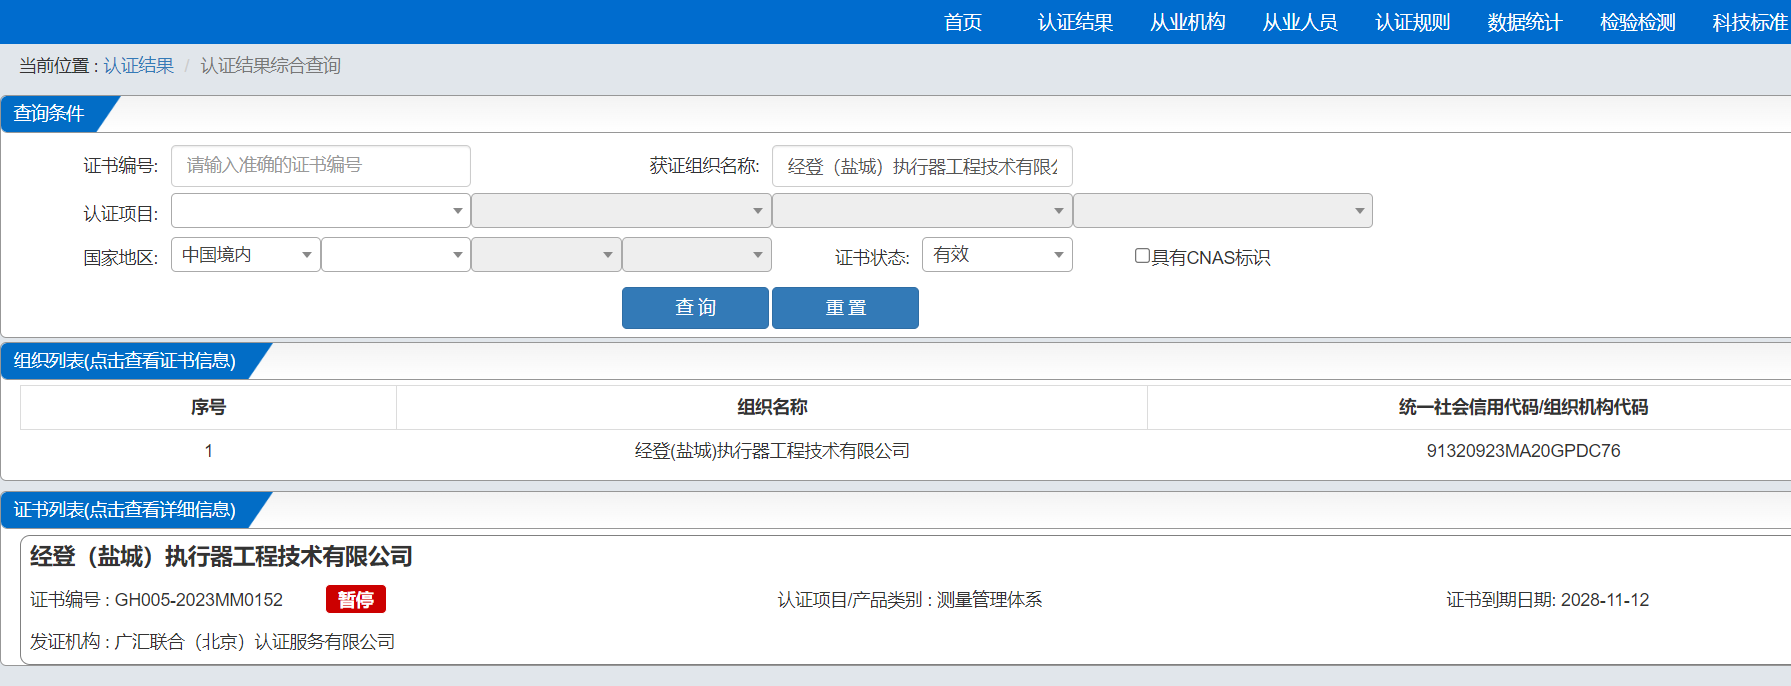Open the 从业人员 navigation menu
Image resolution: width=1791 pixels, height=686 pixels.
pos(1300,22)
